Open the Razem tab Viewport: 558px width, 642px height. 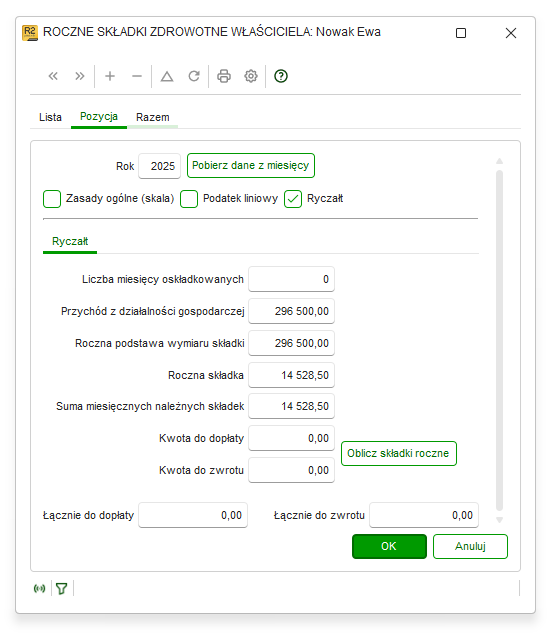pyautogui.click(x=153, y=118)
